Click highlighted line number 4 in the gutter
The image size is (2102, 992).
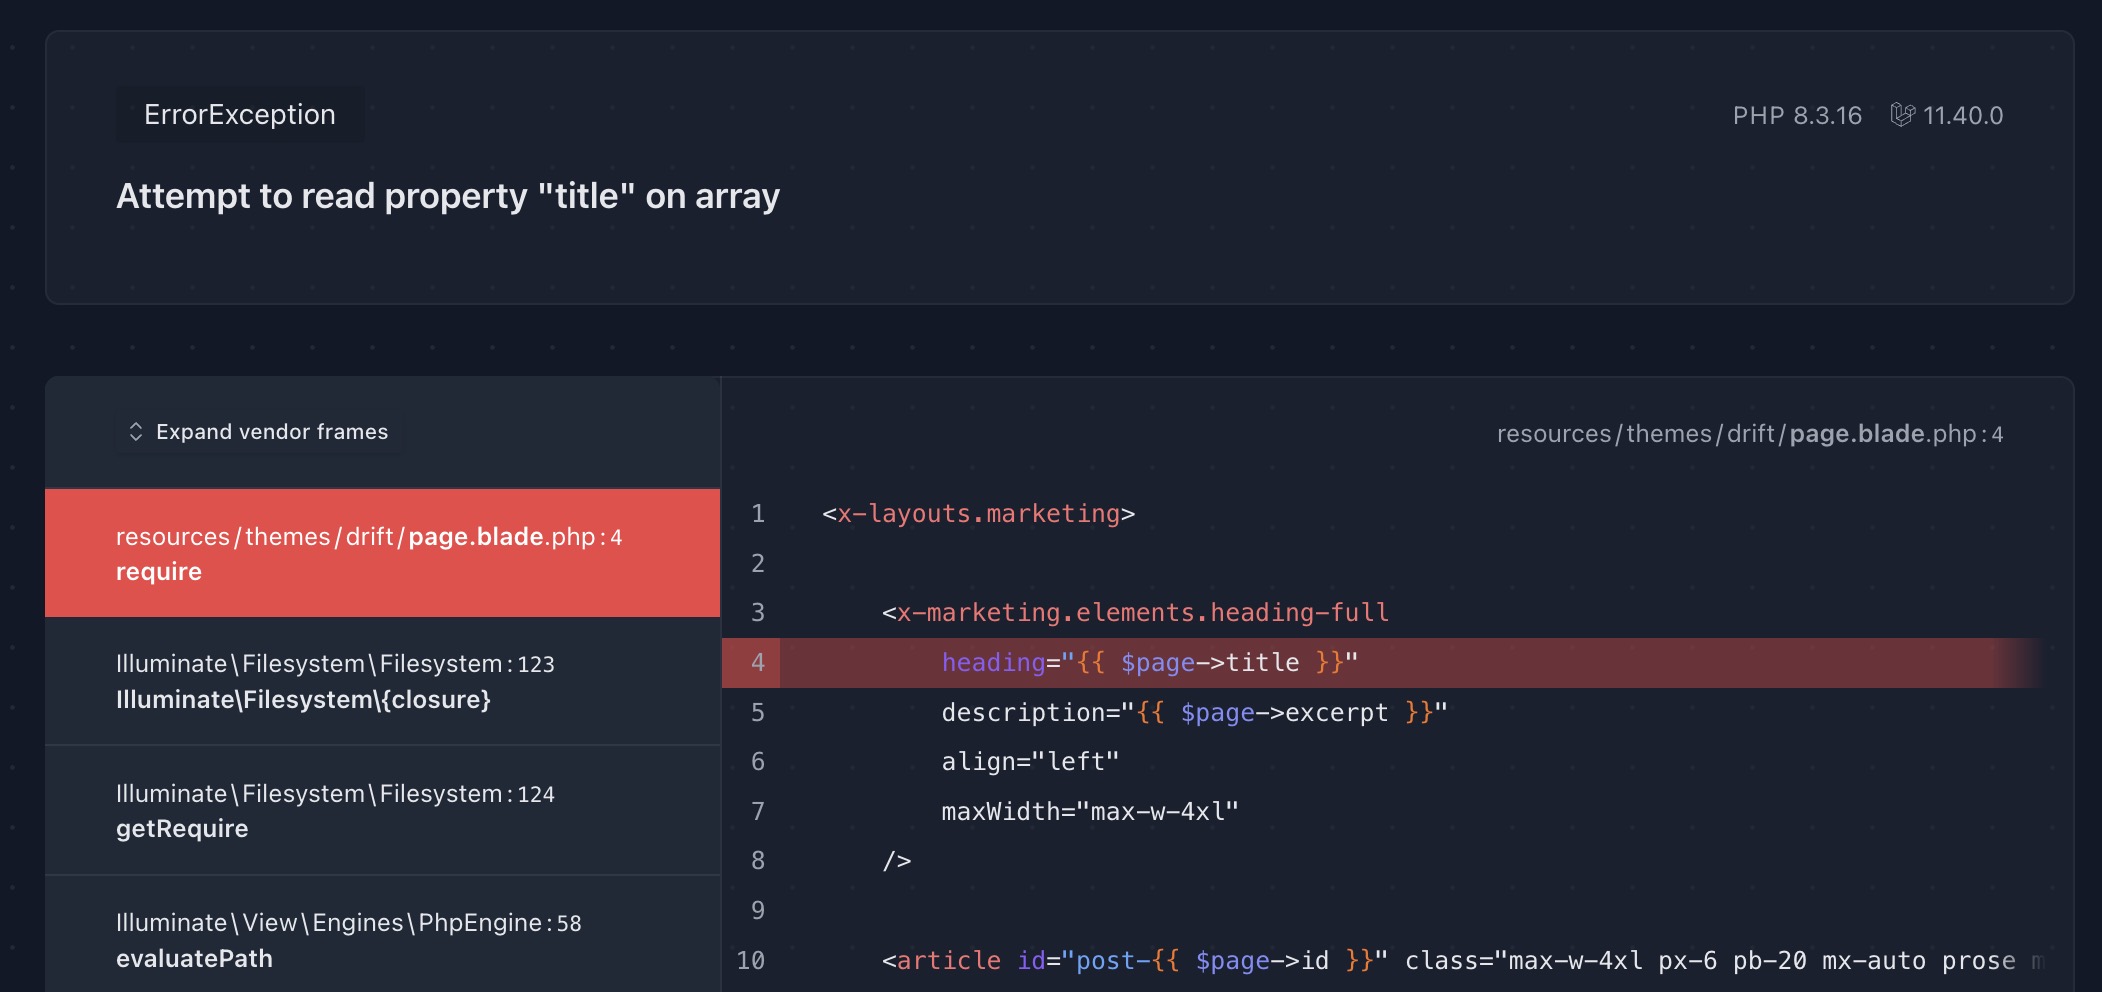point(757,663)
